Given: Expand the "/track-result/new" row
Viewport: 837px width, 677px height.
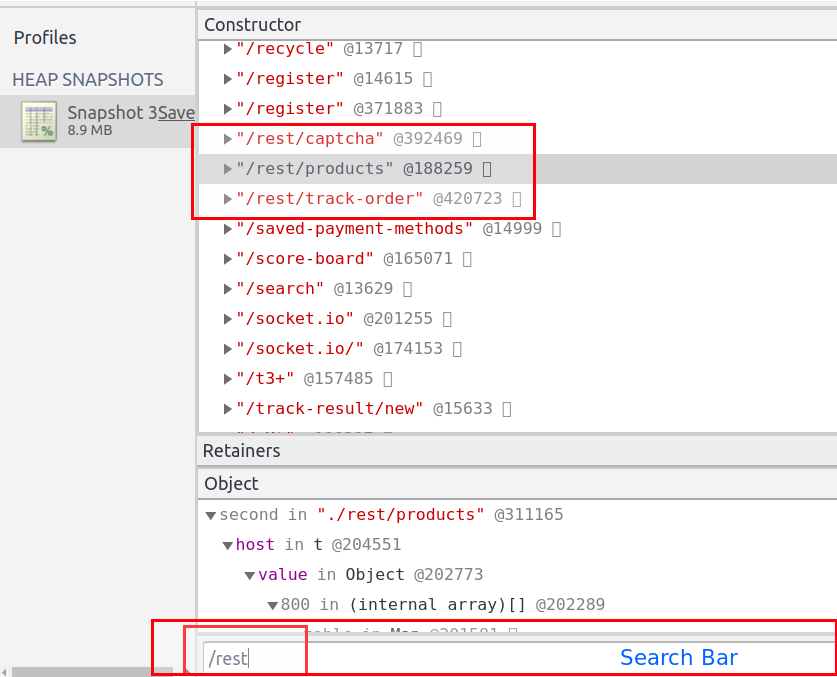Looking at the screenshot, I should point(227,409).
